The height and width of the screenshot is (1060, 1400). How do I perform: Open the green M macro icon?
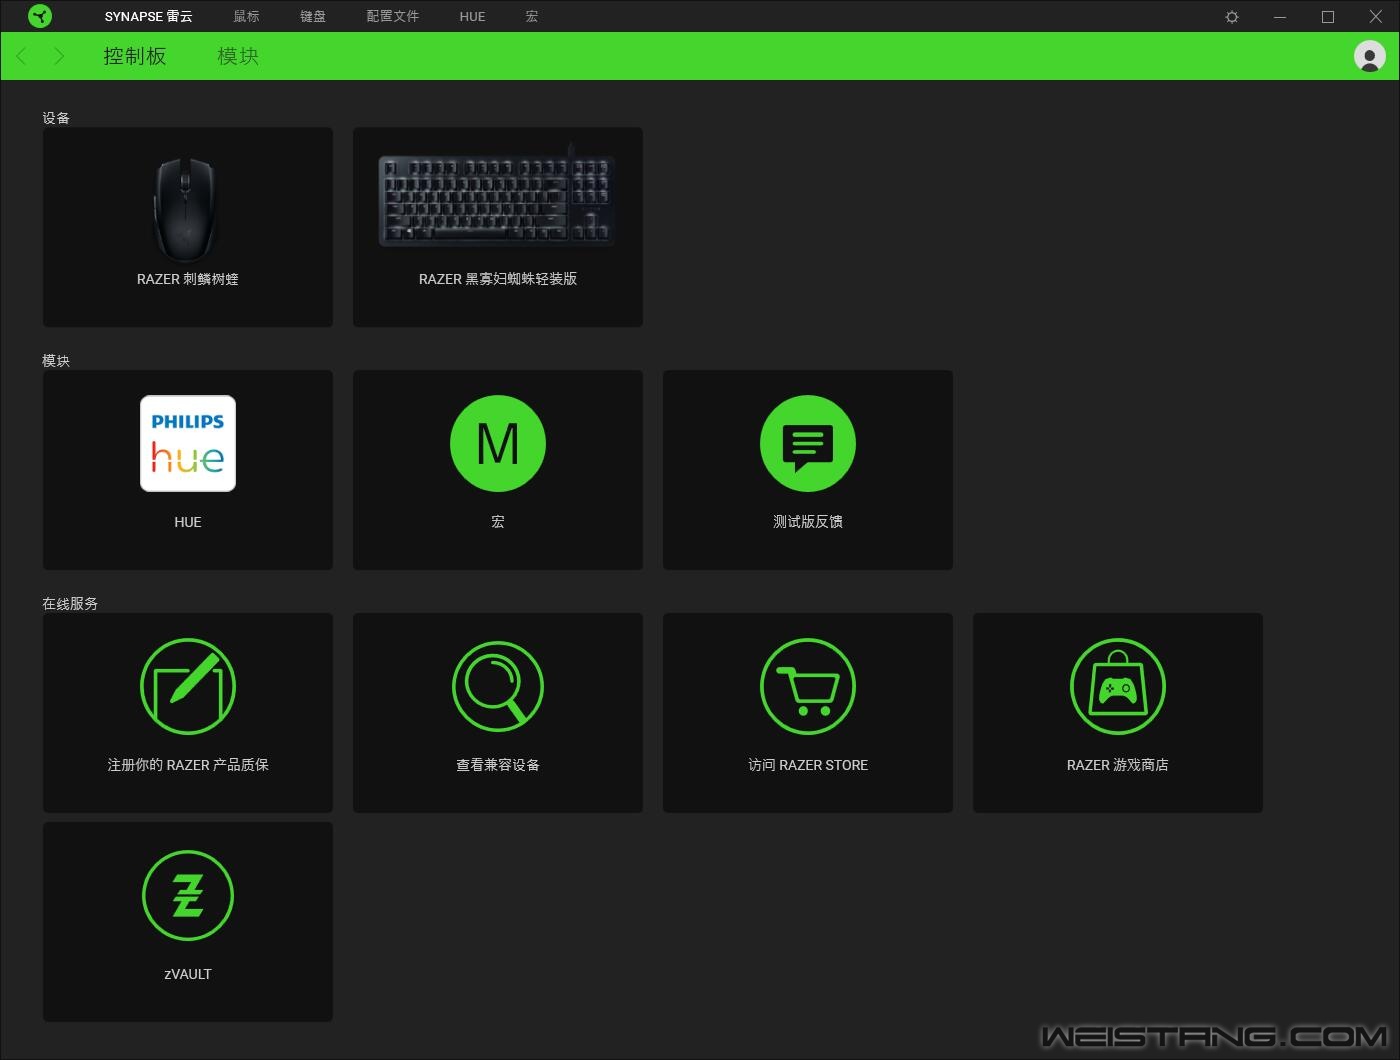click(x=498, y=443)
